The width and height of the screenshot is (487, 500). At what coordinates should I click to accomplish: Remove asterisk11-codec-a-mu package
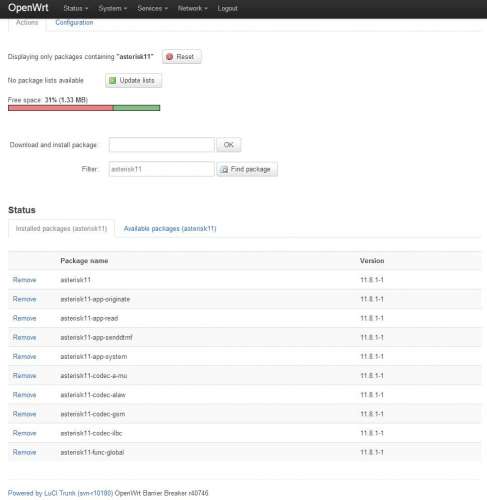[x=24, y=376]
